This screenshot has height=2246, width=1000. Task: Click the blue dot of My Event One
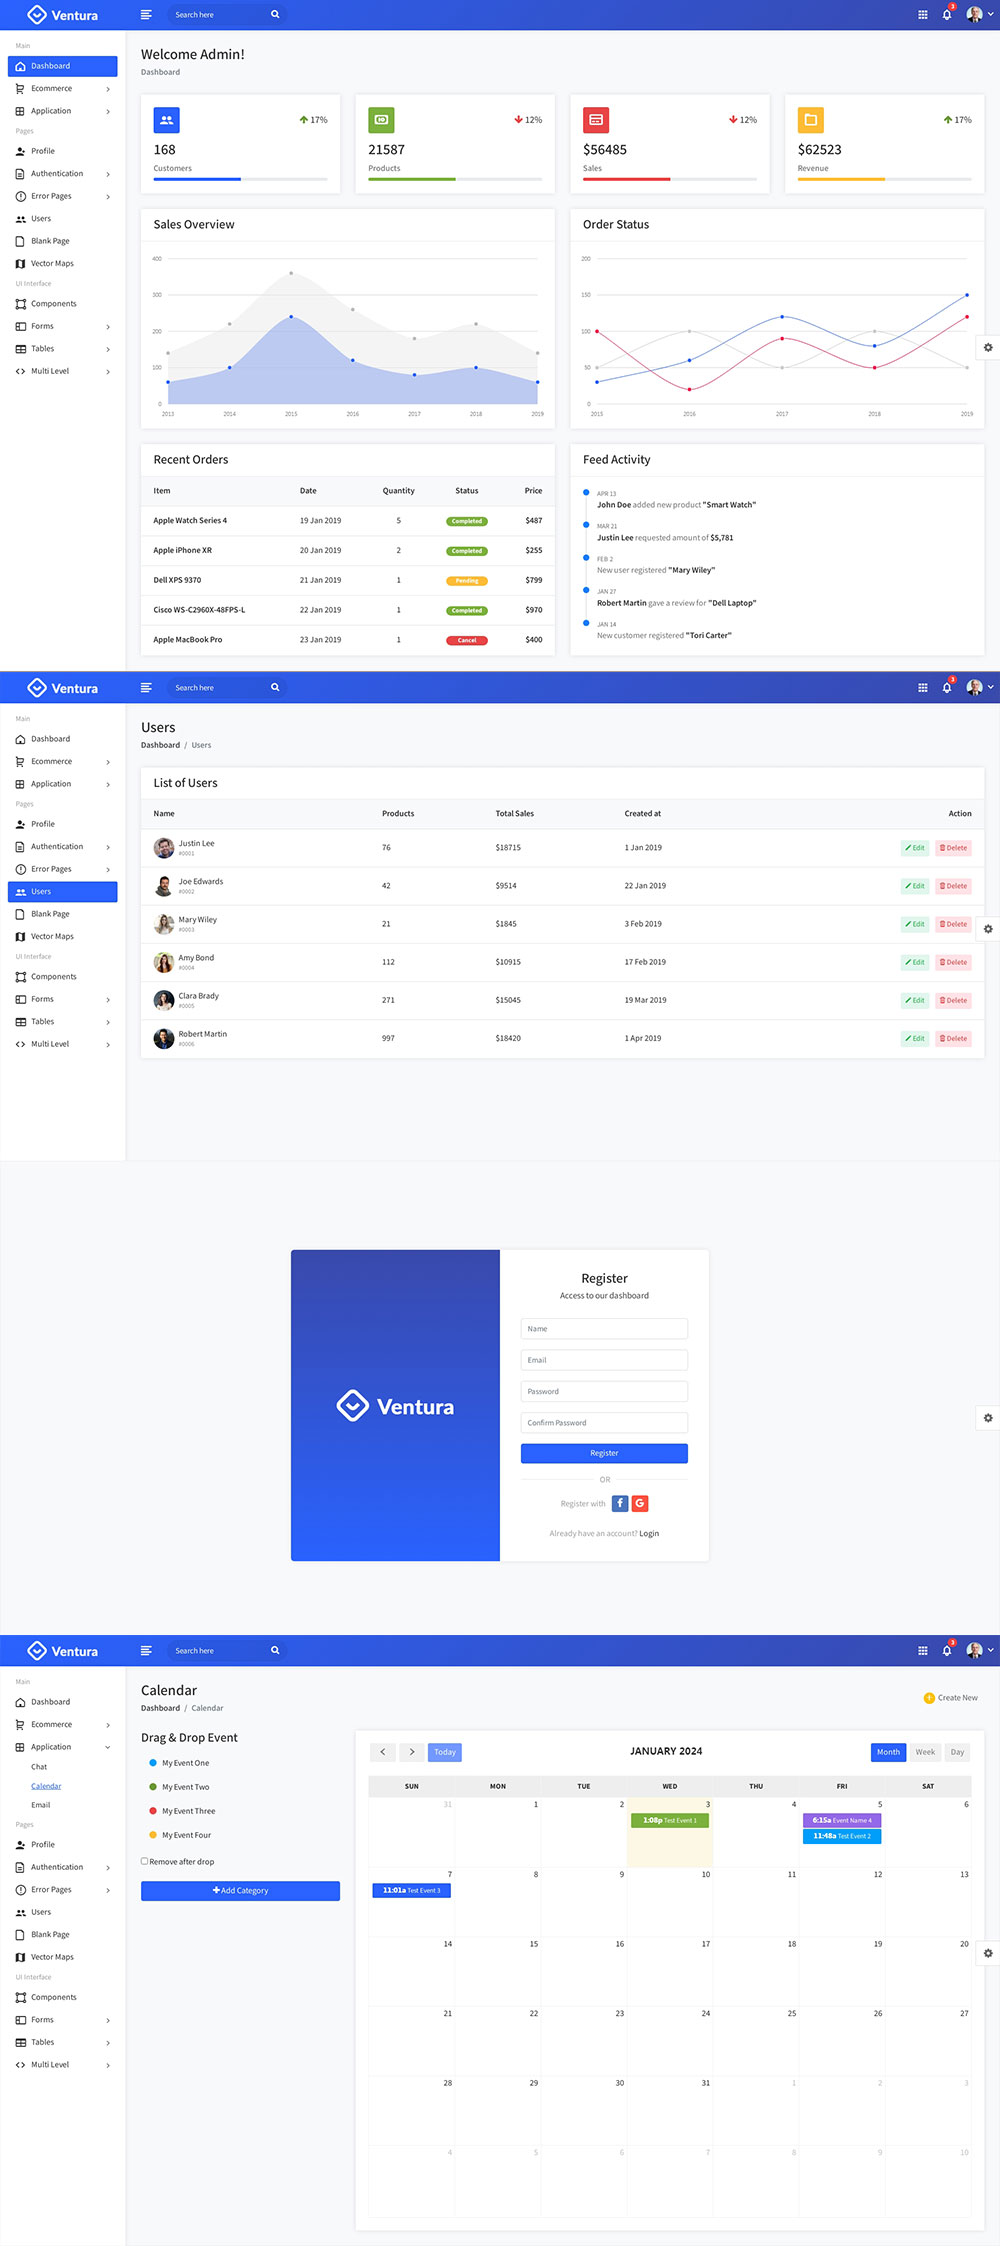click(153, 1763)
